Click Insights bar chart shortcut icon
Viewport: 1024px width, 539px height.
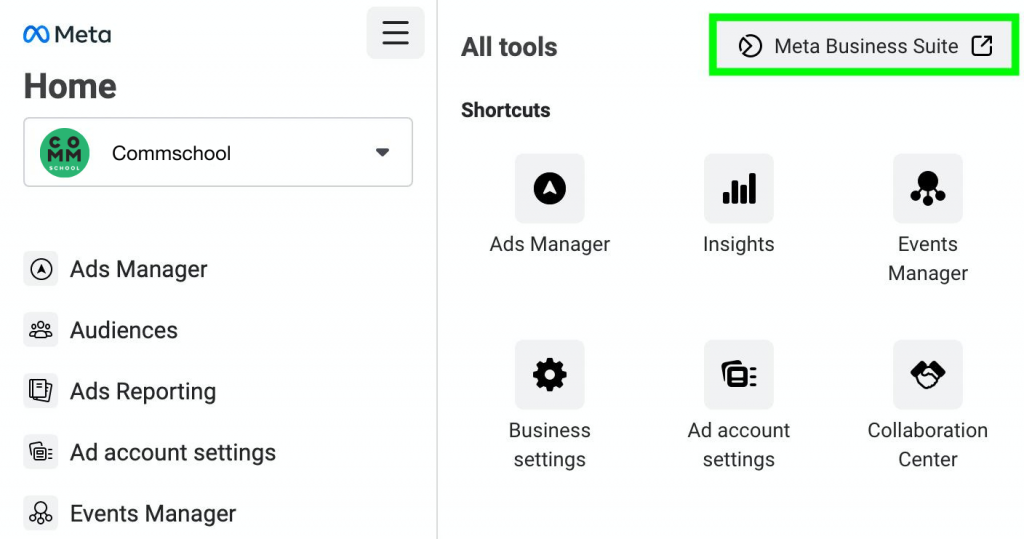739,189
